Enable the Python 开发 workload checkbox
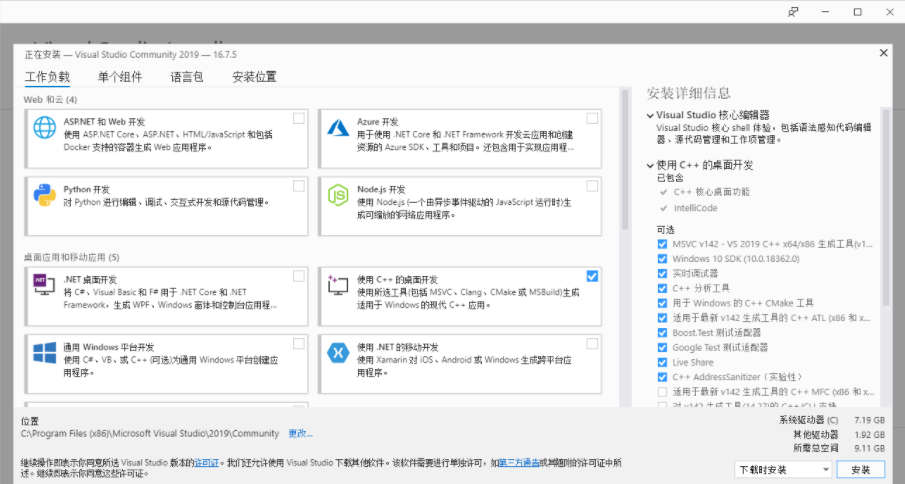This screenshot has height=484, width=905. tap(298, 186)
